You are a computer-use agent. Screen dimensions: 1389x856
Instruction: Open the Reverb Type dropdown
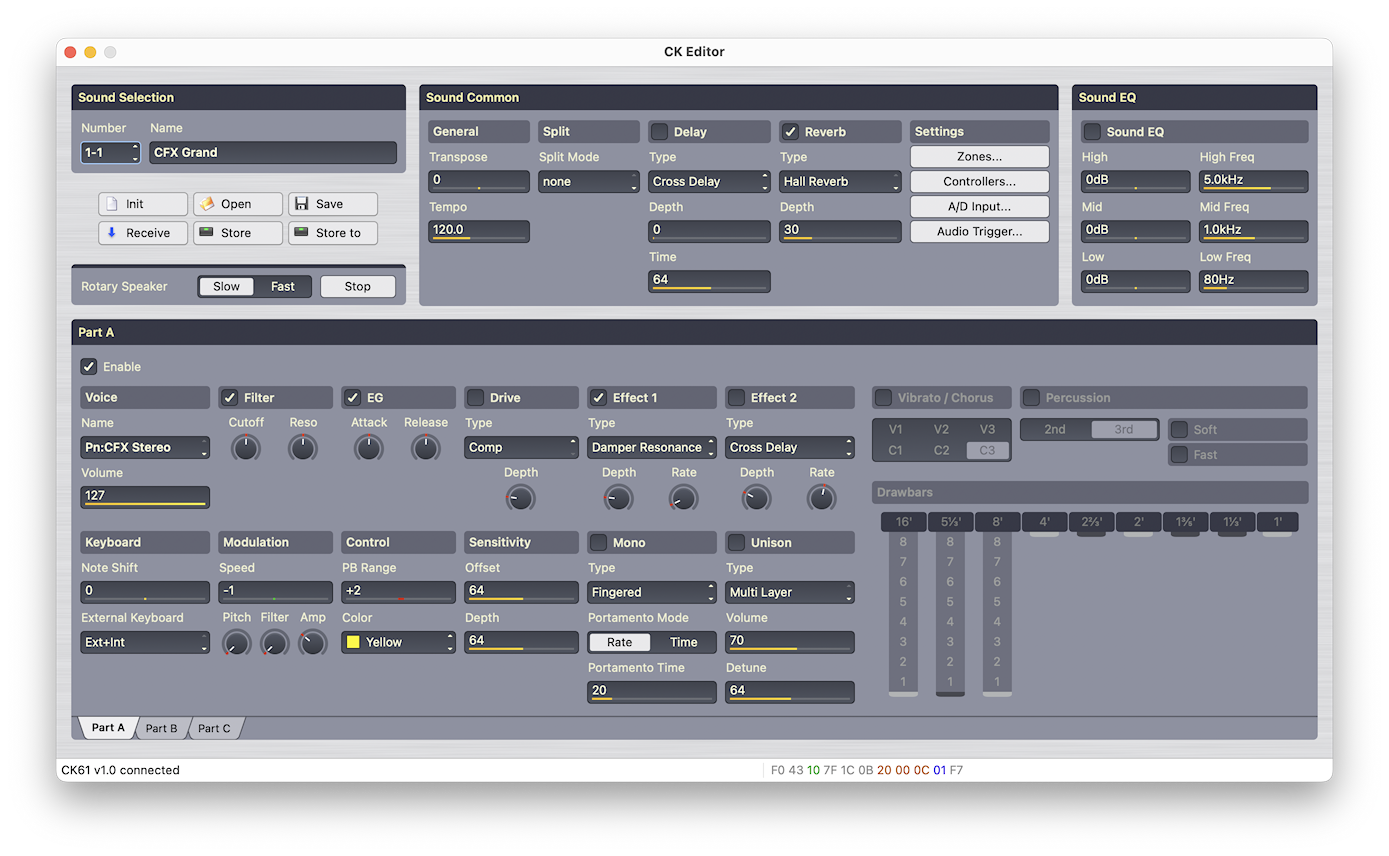840,182
